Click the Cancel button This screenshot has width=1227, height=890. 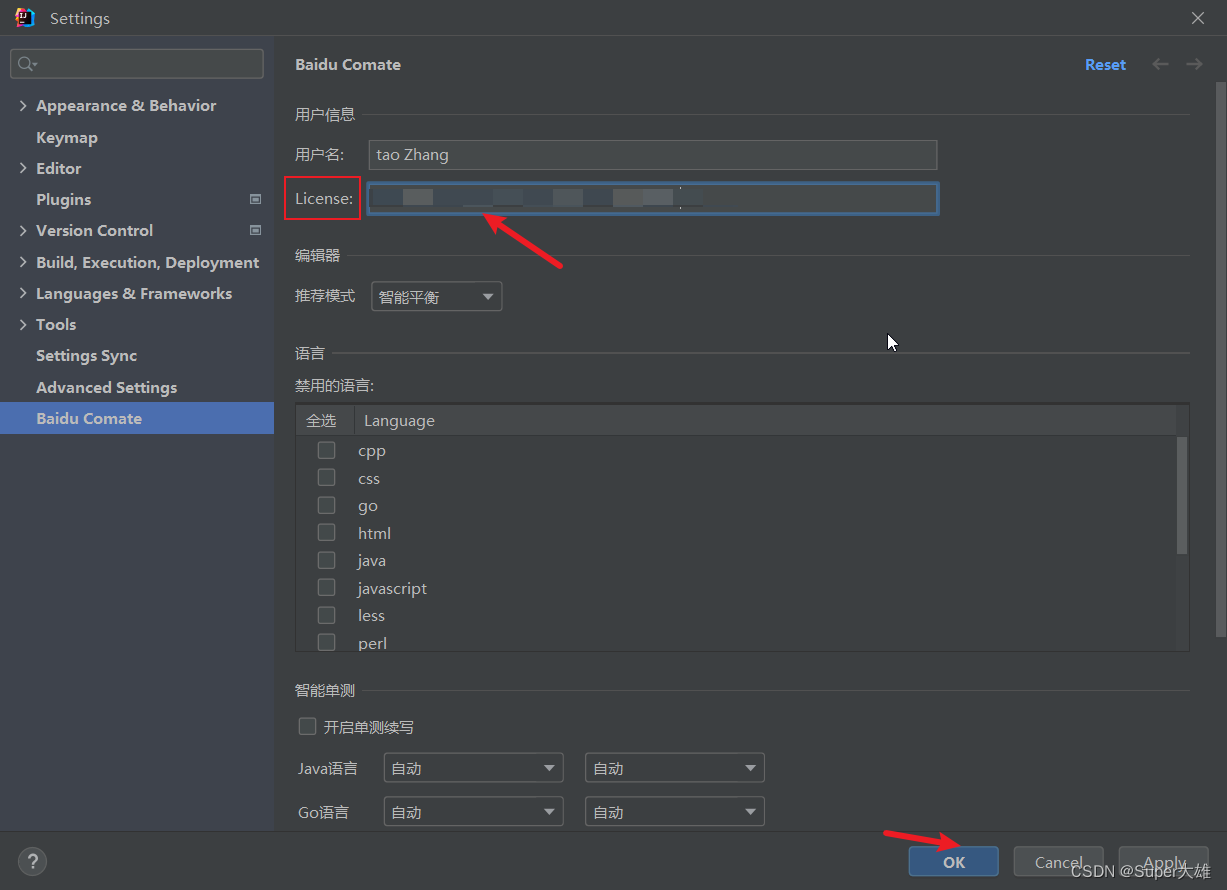coord(1058,861)
